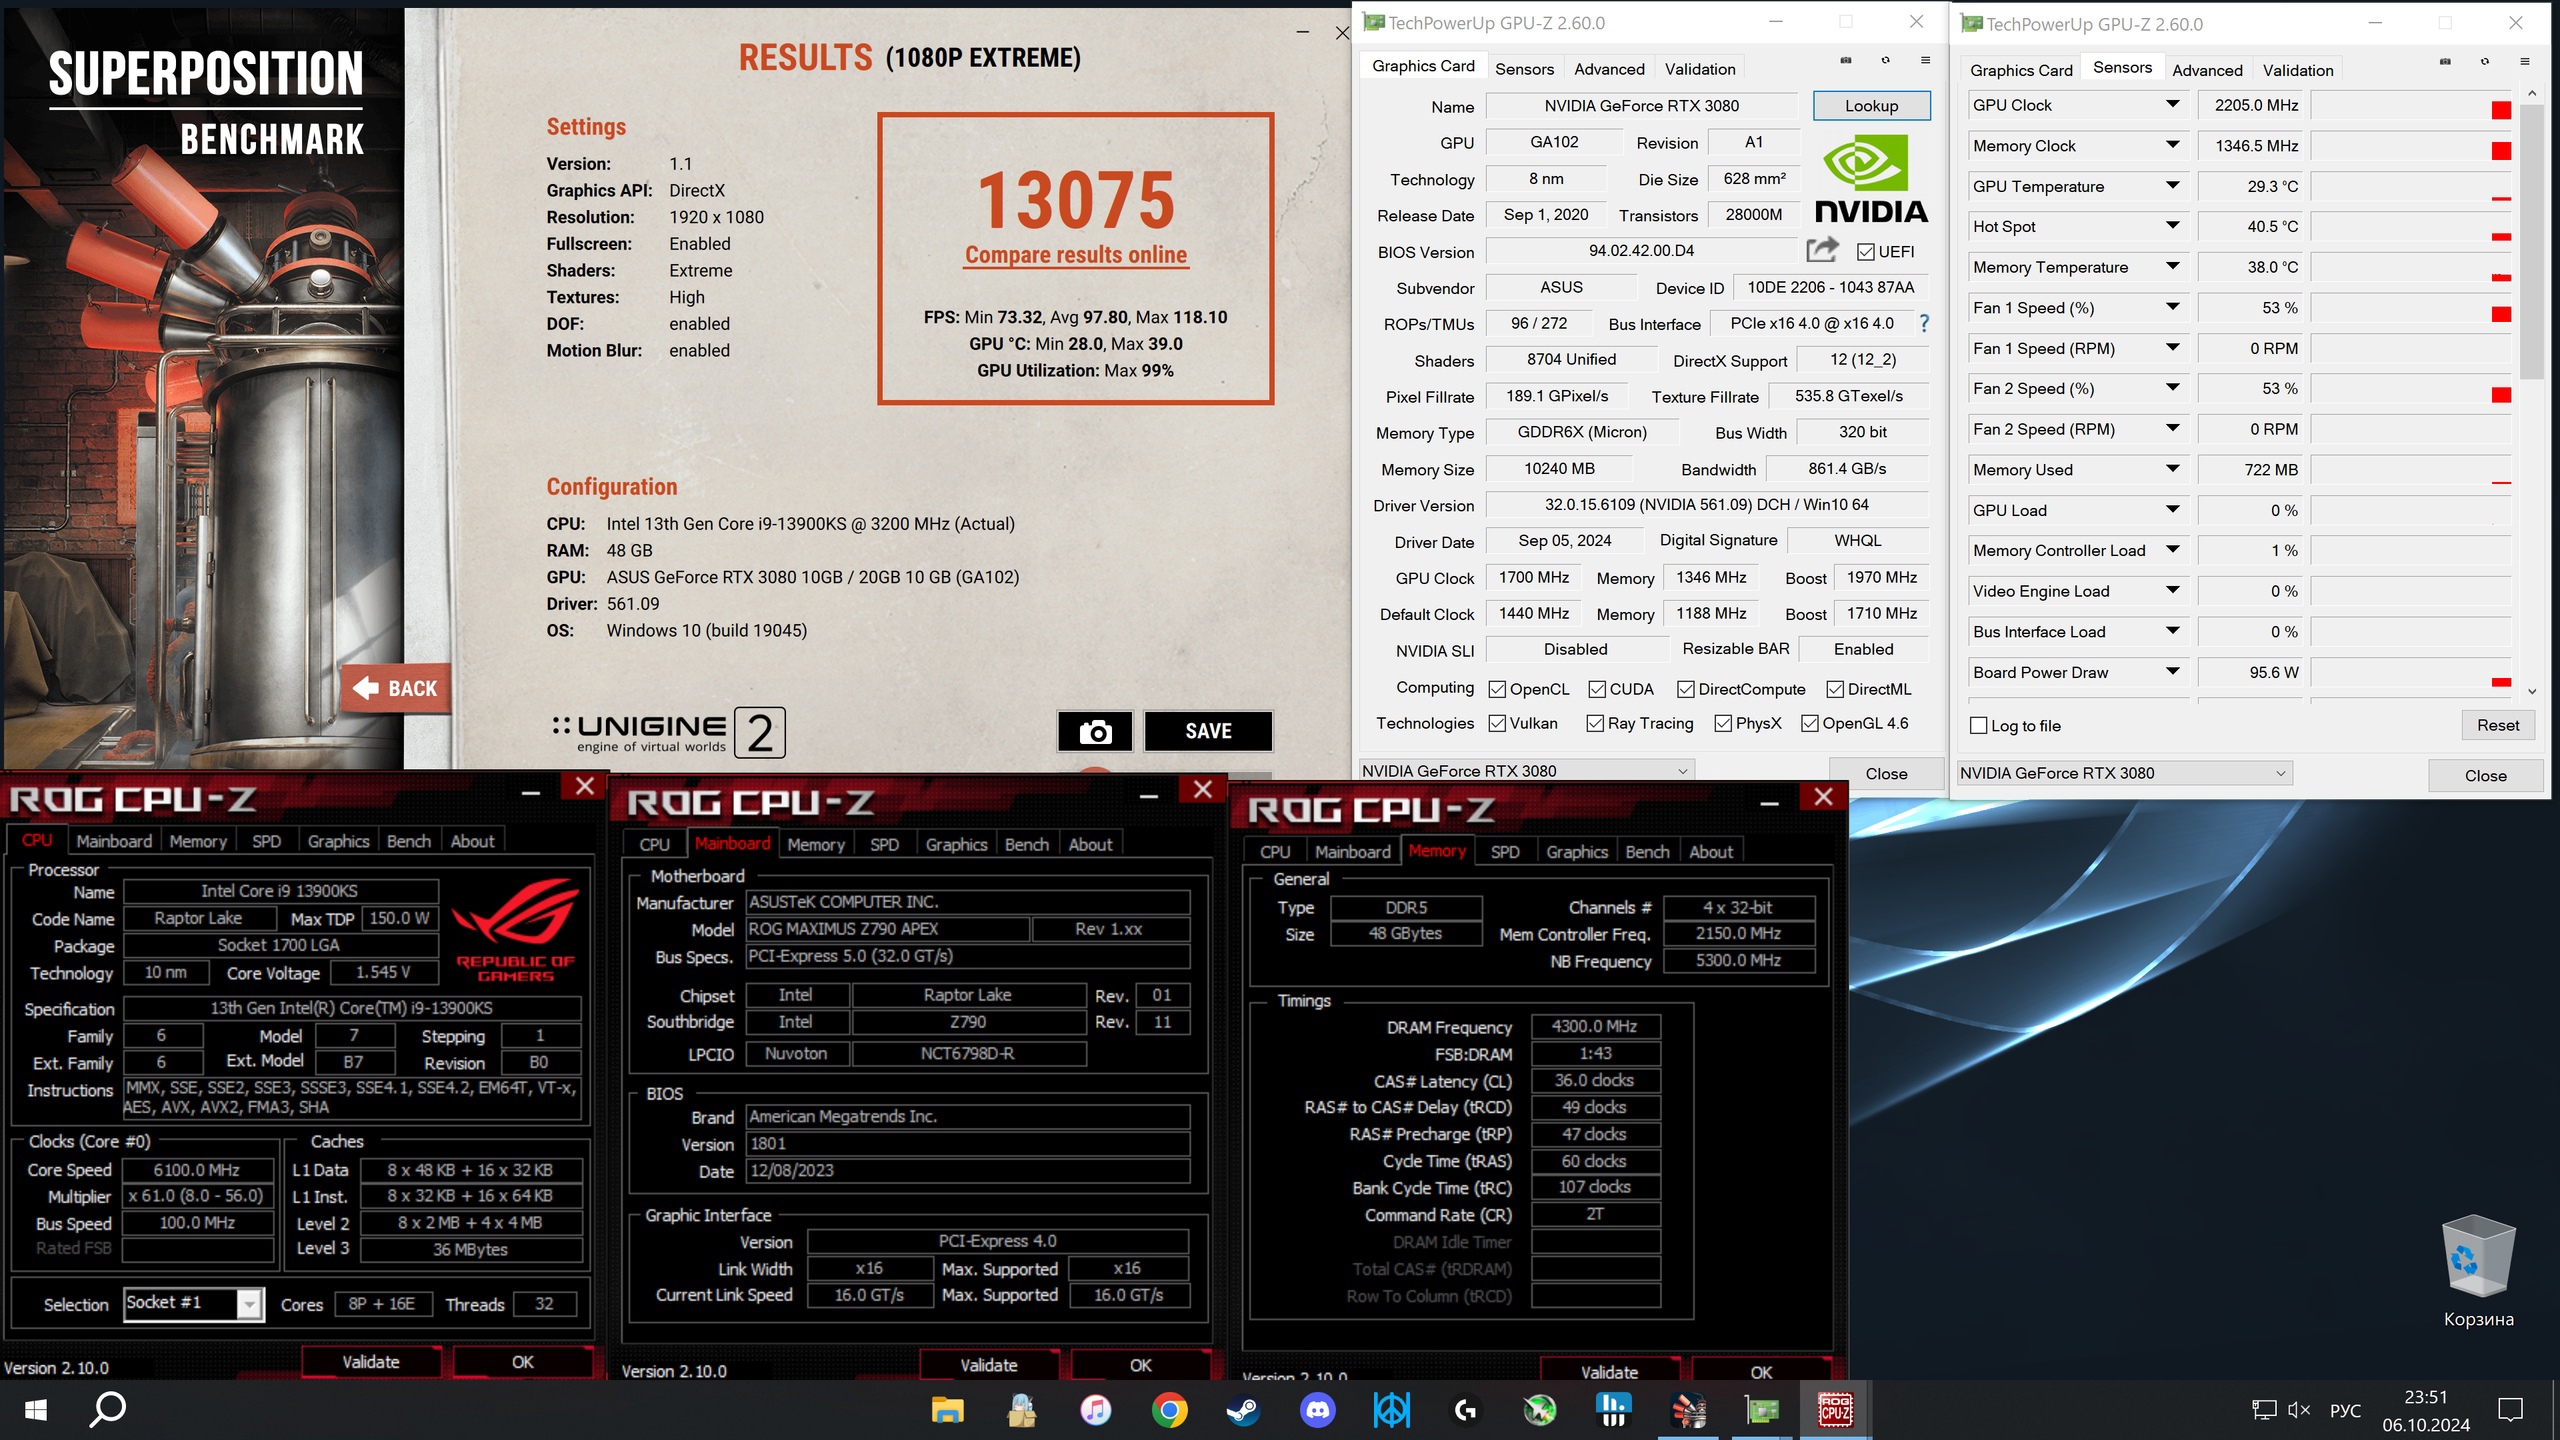Open taskbar search magnifier
Viewport: 2560px width, 1440px height.
coord(108,1410)
